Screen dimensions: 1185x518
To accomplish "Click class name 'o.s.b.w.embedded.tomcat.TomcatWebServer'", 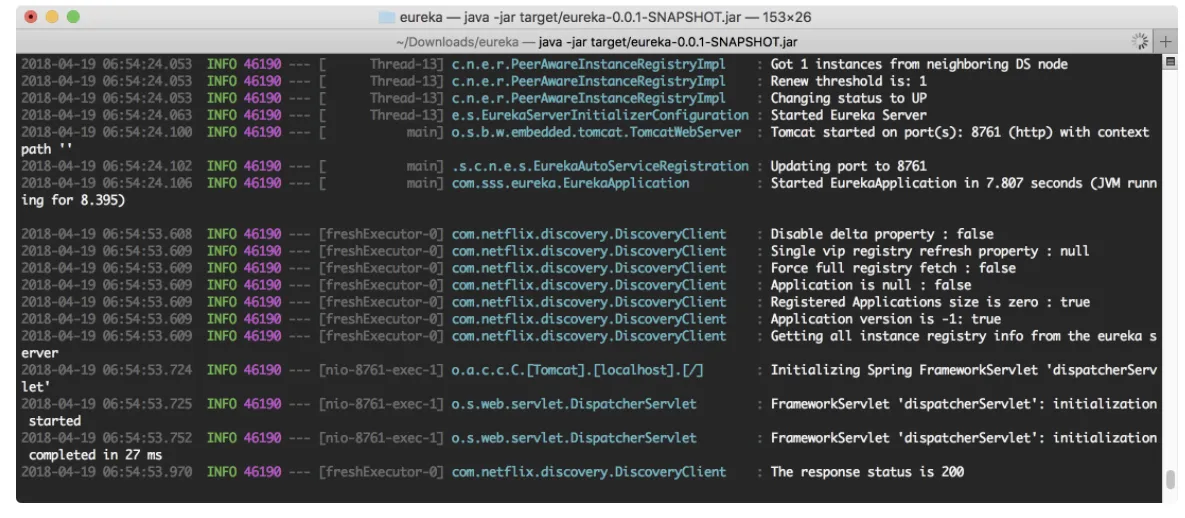I will click(596, 132).
